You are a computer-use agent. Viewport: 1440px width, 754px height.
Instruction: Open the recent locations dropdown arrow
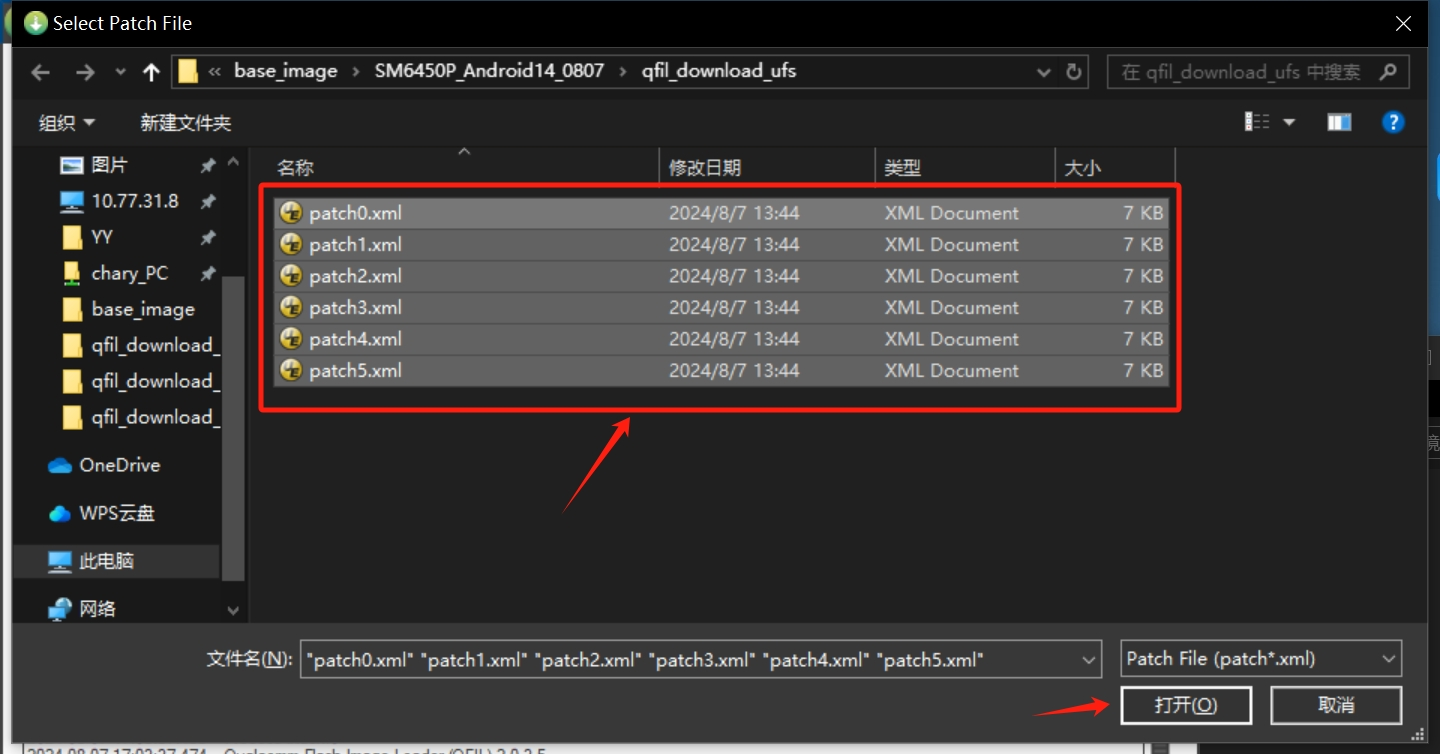pyautogui.click(x=121, y=72)
